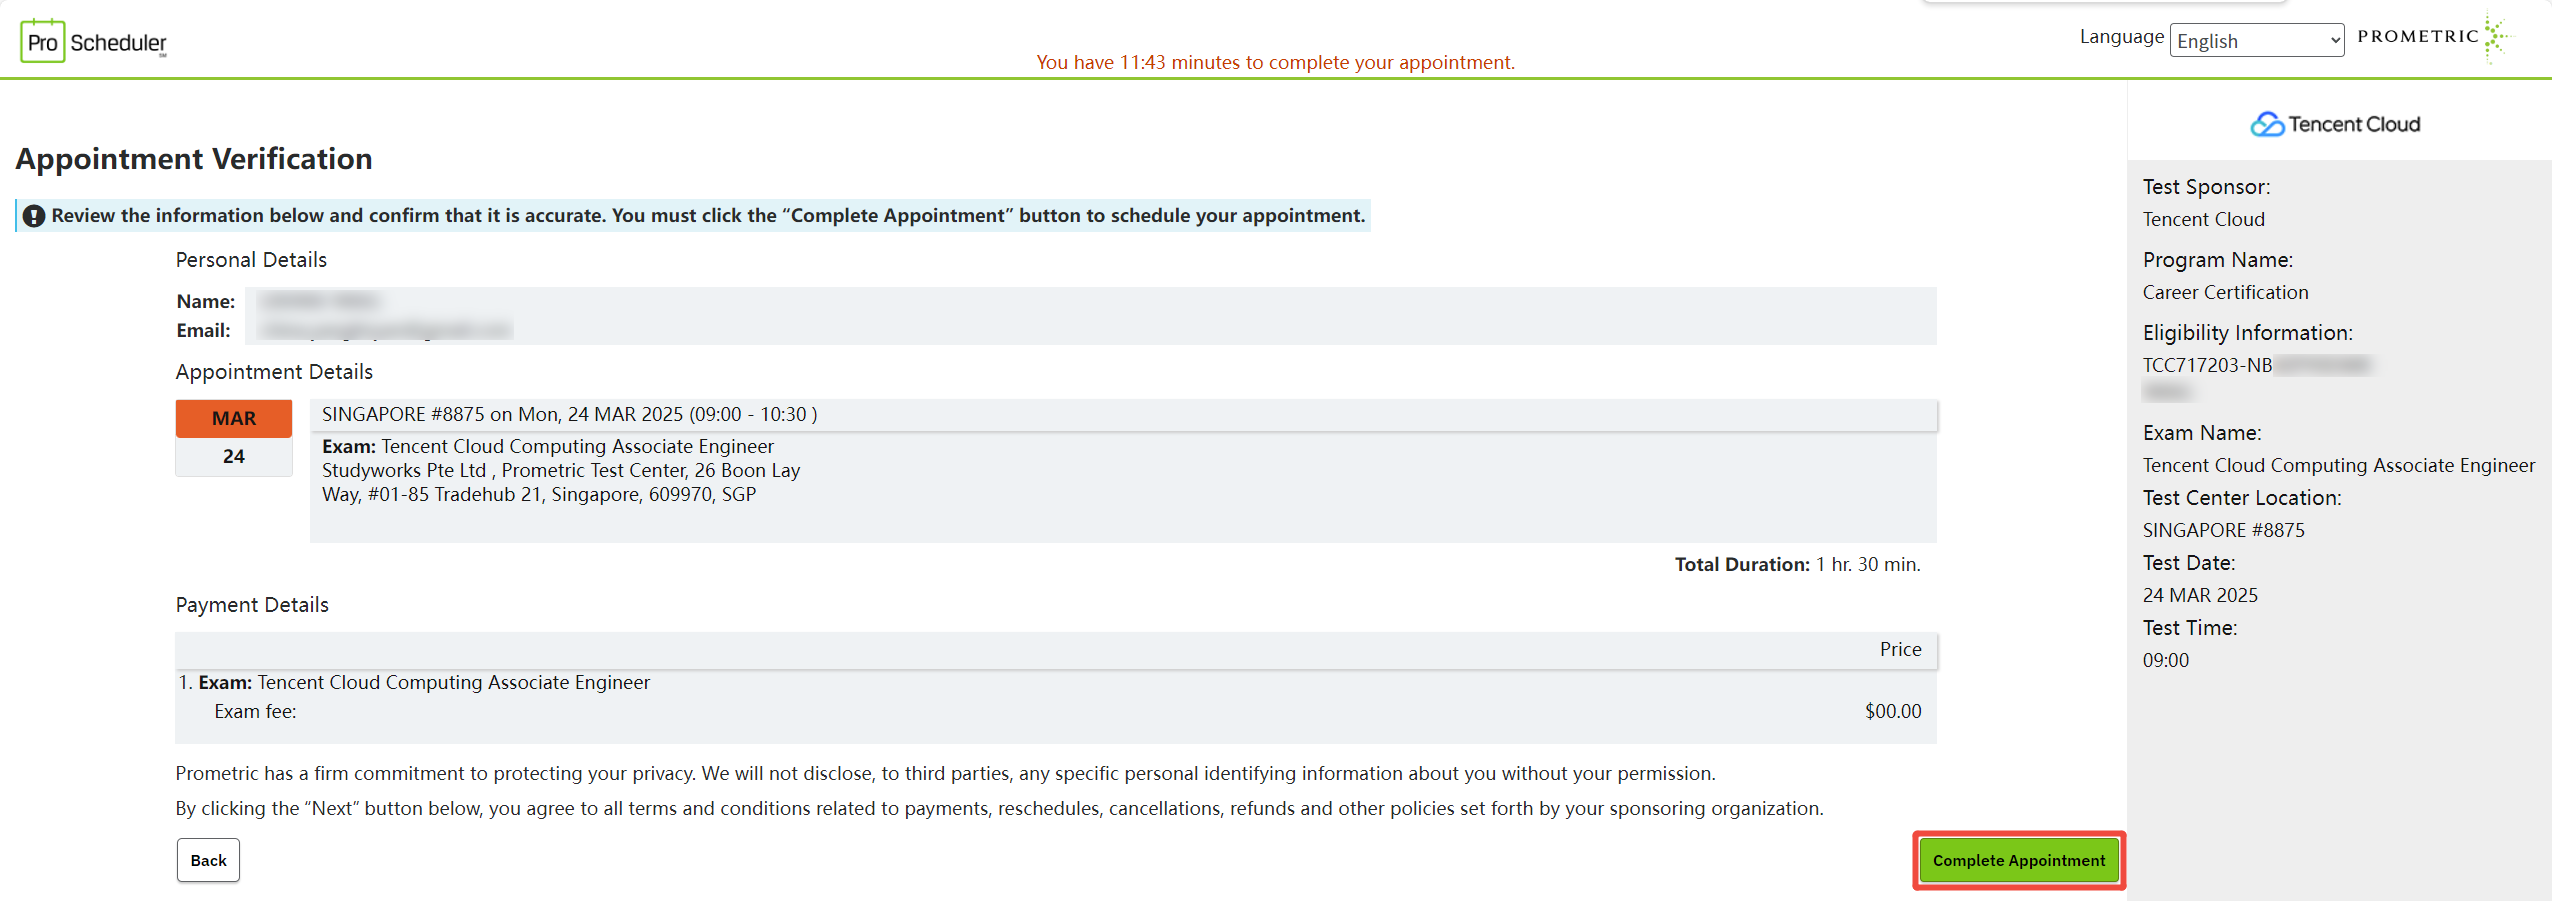Image resolution: width=2552 pixels, height=901 pixels.
Task: Click the Appointment Verification heading
Action: click(194, 159)
